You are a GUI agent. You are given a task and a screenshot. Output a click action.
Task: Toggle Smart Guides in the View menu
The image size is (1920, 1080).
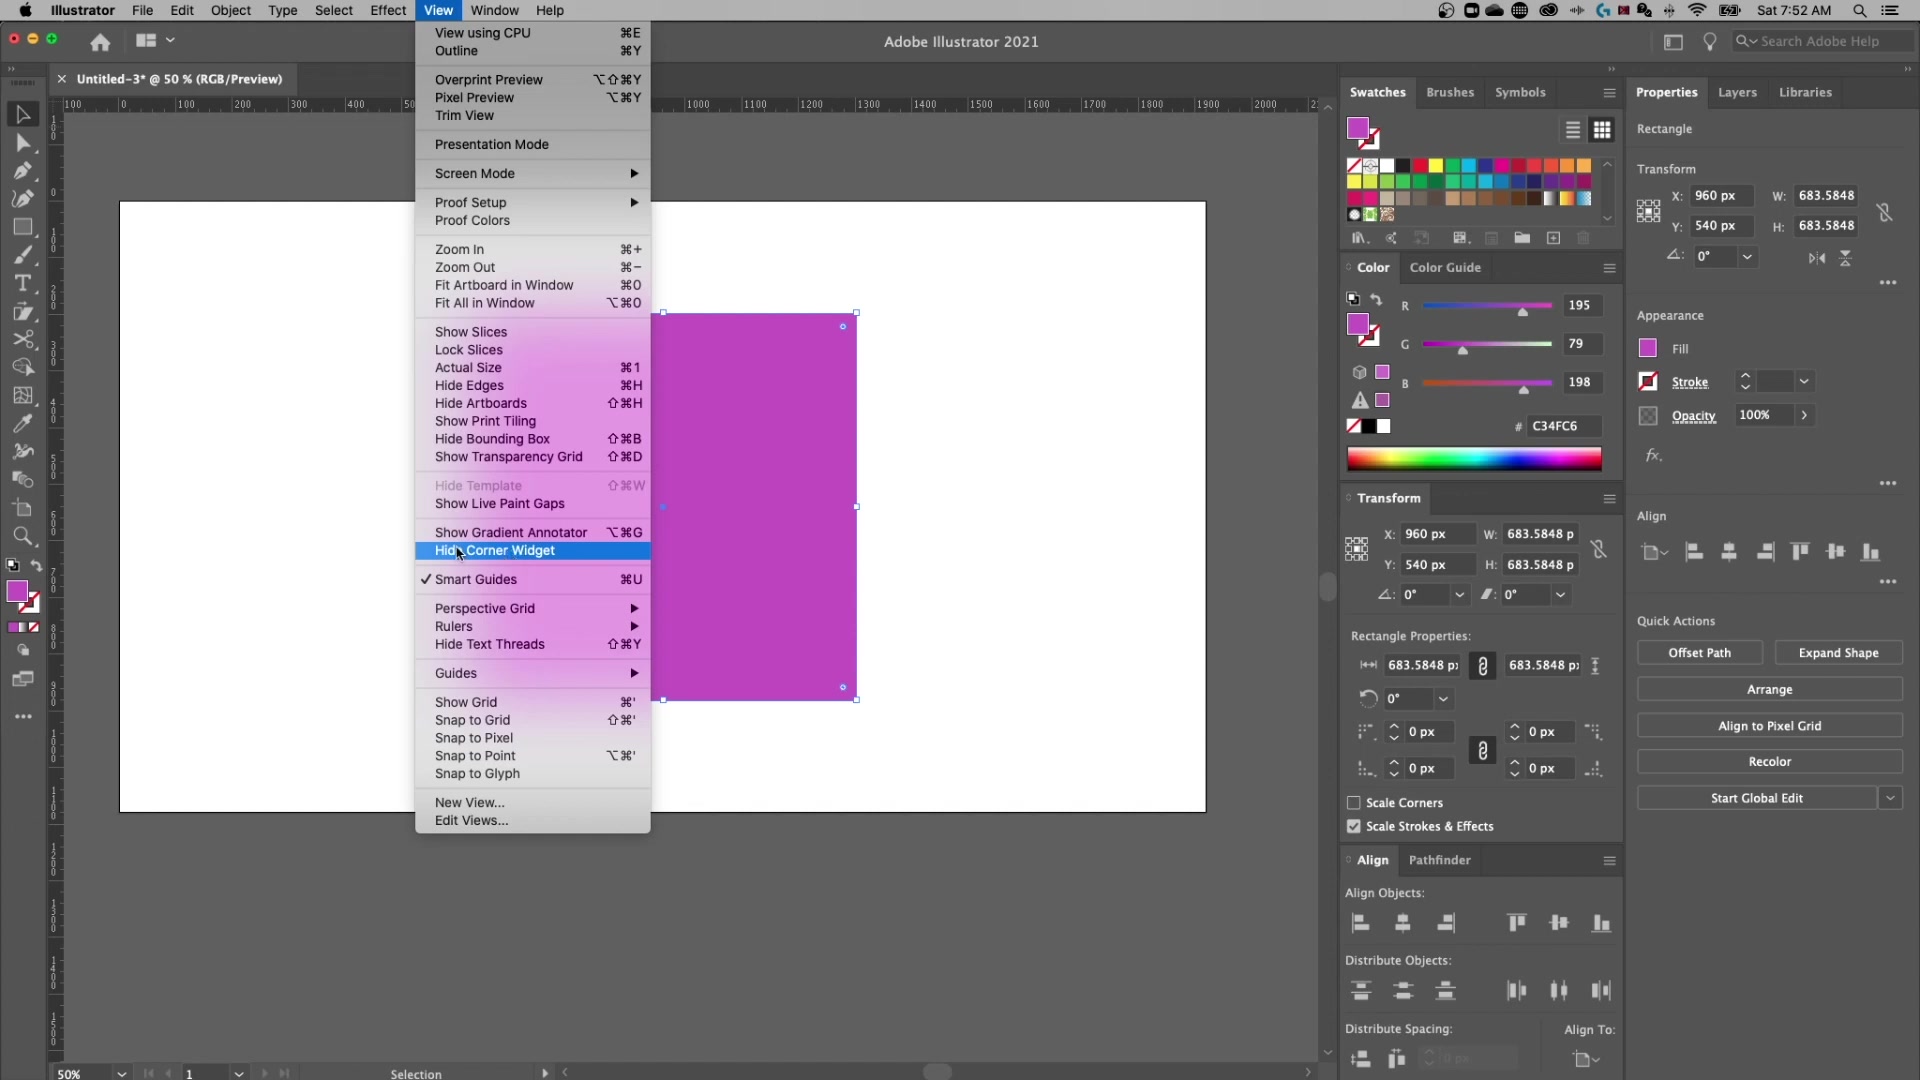coord(479,579)
